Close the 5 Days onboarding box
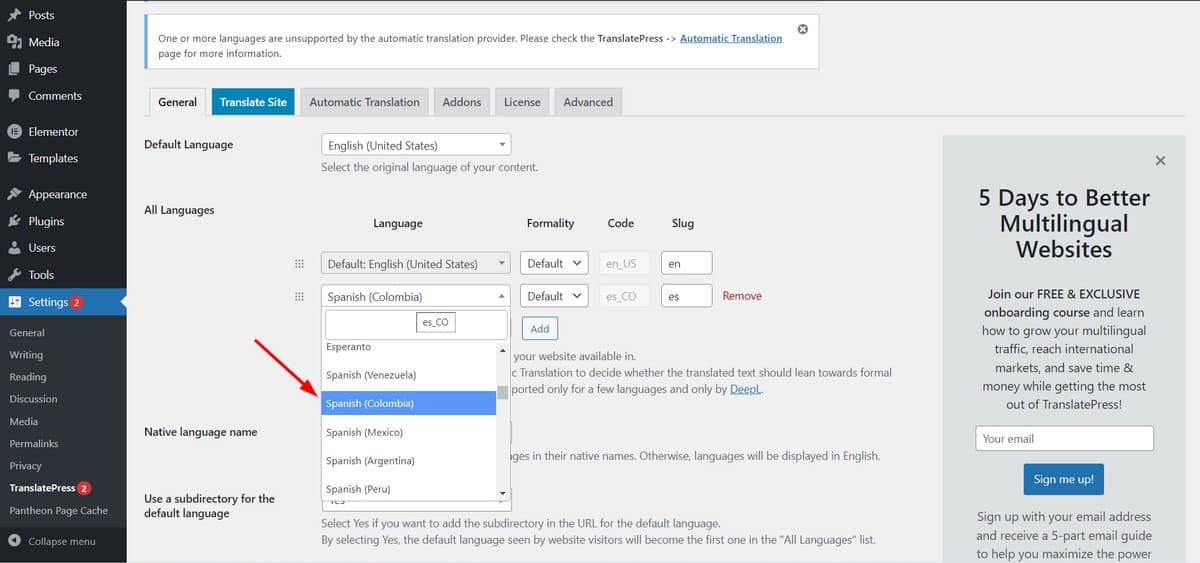 click(x=1160, y=160)
